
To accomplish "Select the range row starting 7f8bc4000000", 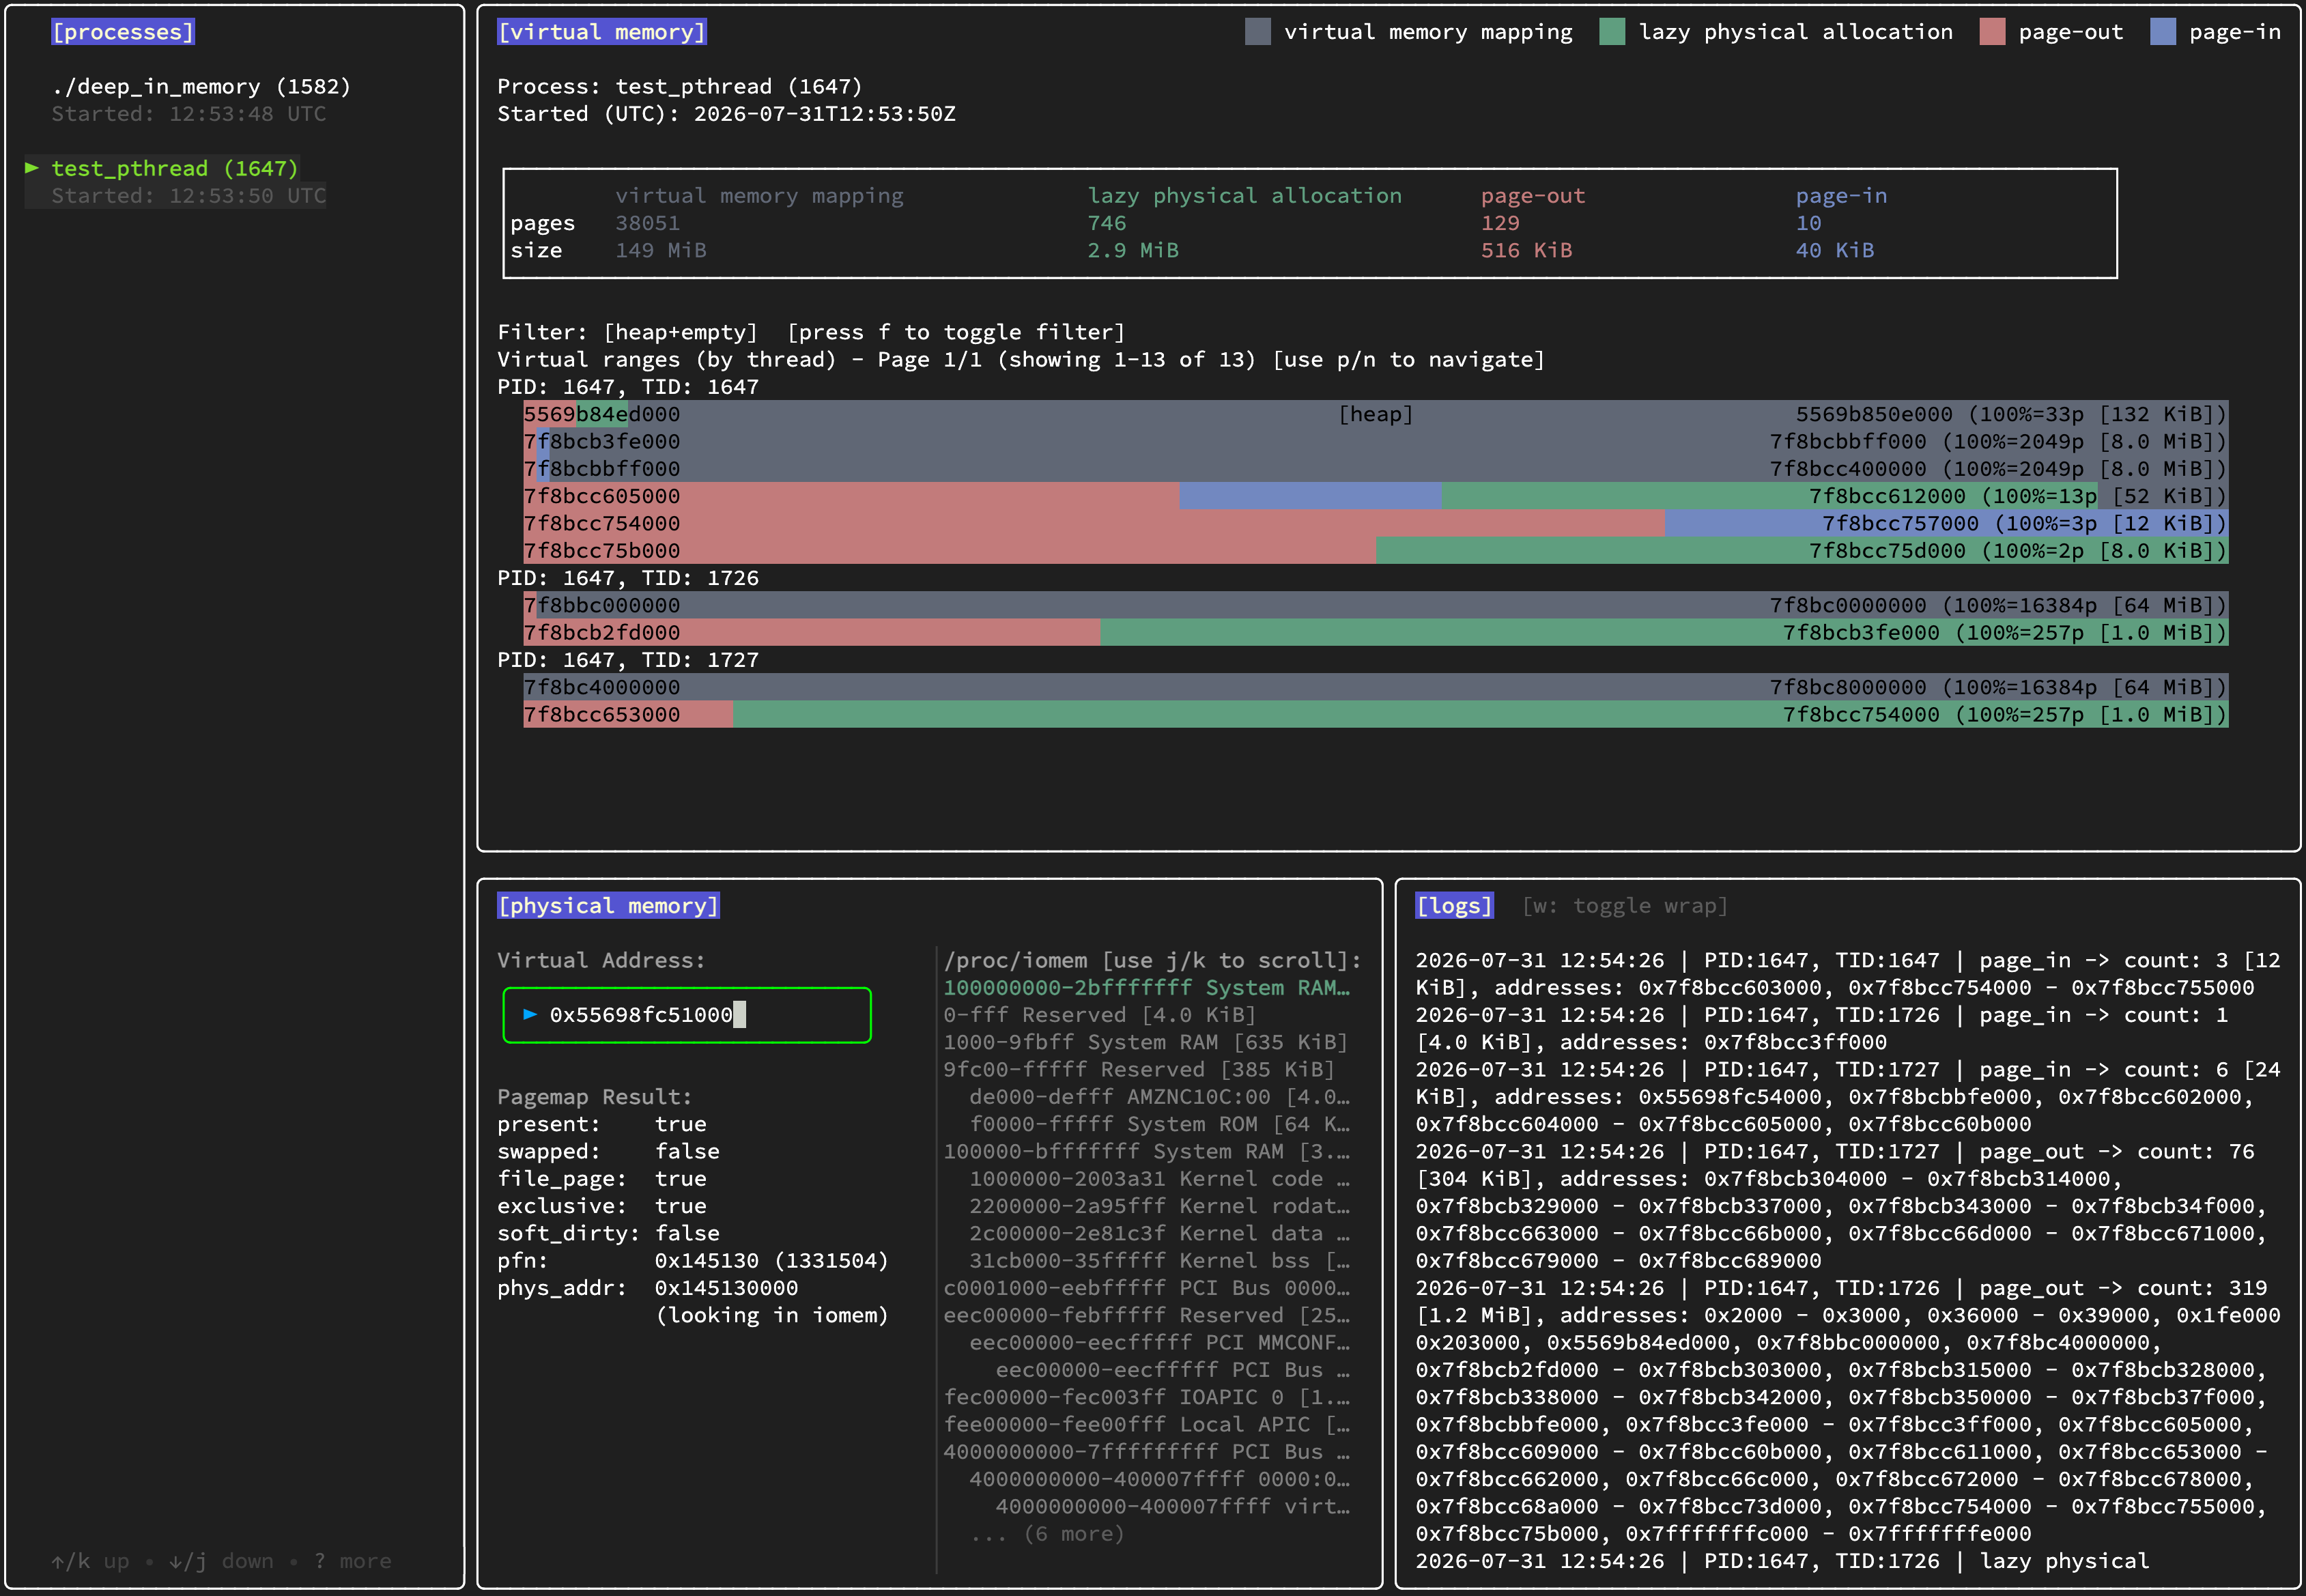I will pyautogui.click(x=1376, y=687).
